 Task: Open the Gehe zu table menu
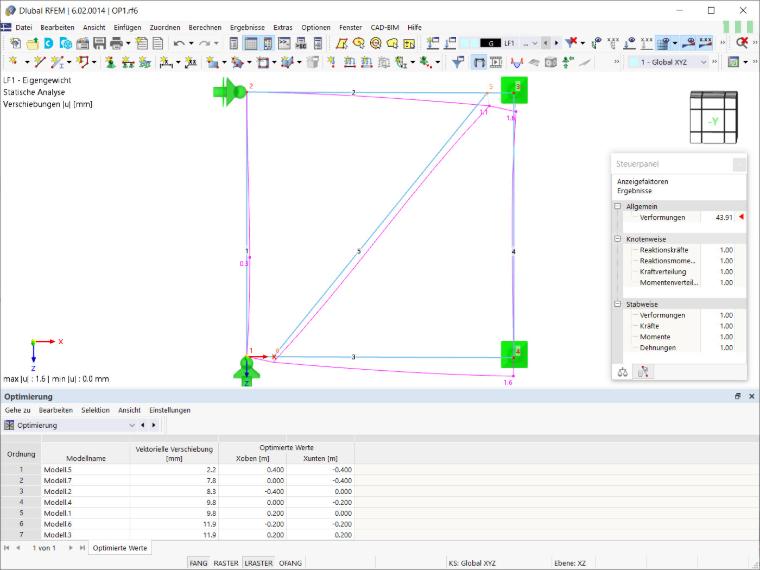click(17, 410)
